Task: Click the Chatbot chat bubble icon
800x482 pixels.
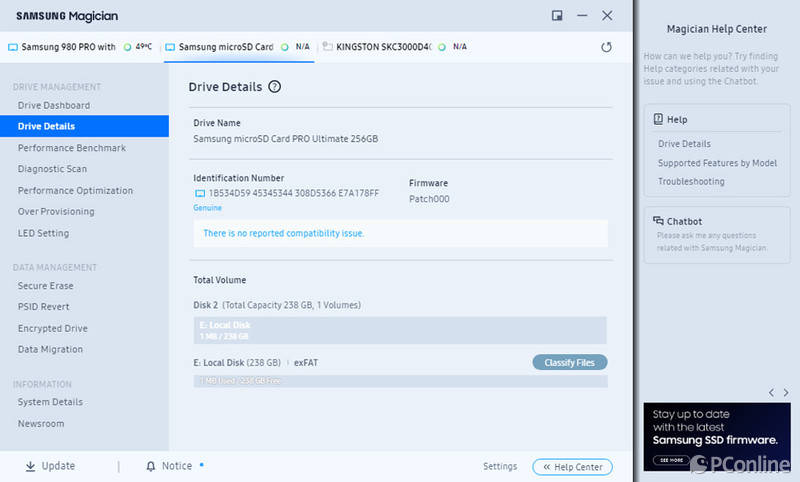Action: click(658, 221)
